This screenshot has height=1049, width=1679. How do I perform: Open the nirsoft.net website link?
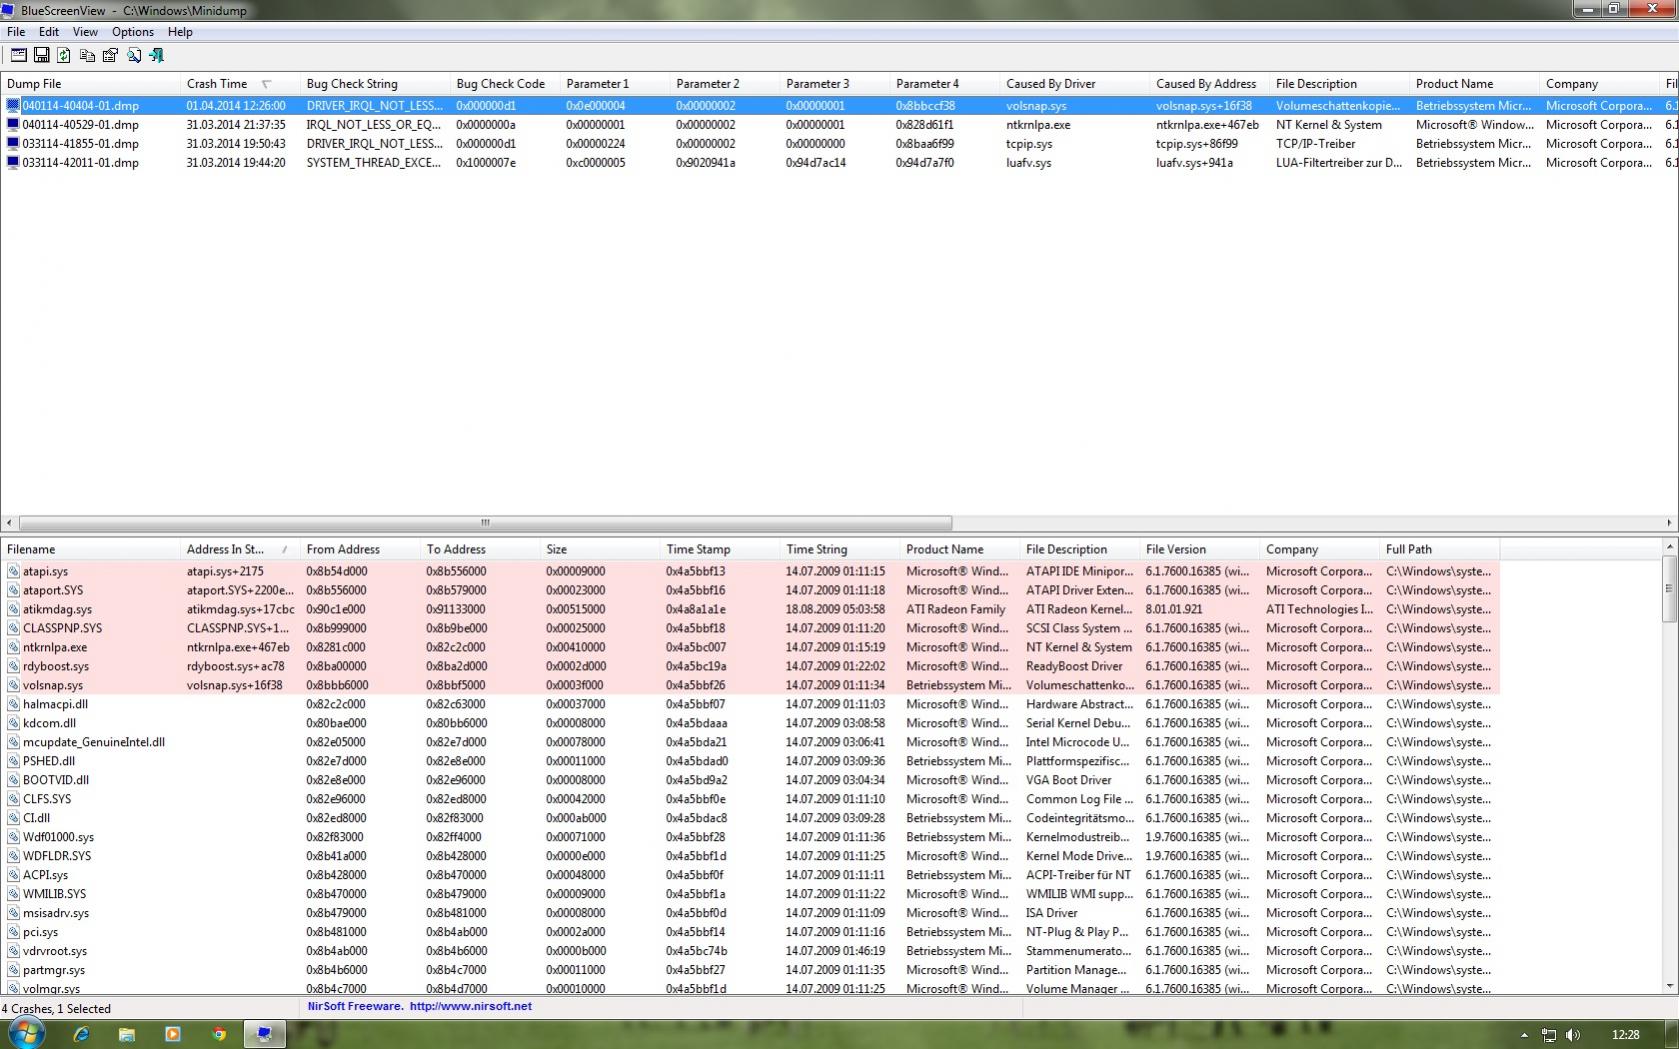click(x=471, y=1007)
